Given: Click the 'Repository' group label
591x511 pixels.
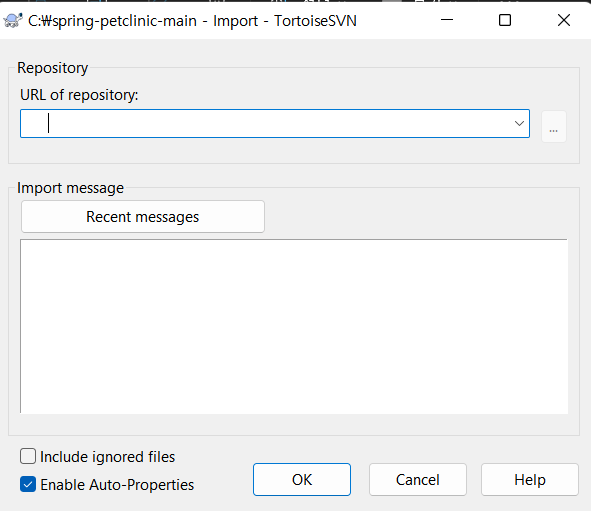Looking at the screenshot, I should (53, 68).
